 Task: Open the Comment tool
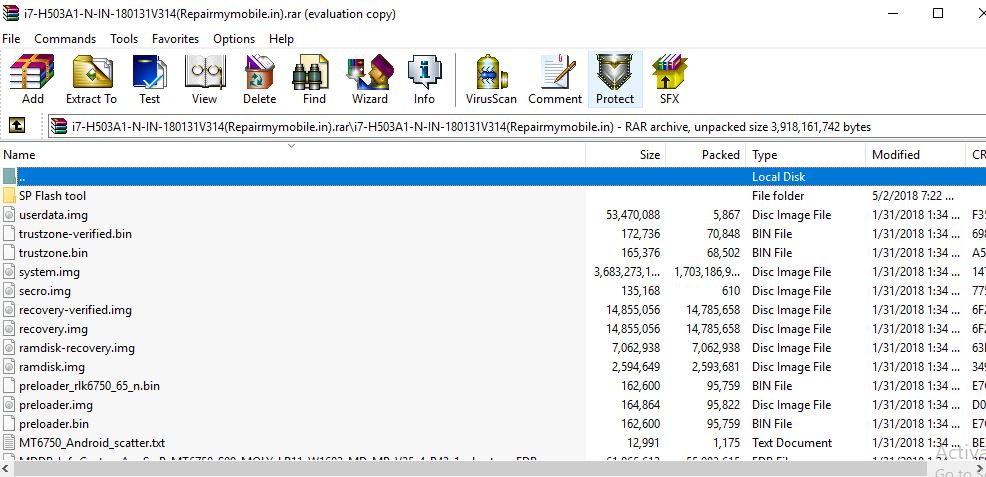tap(555, 79)
